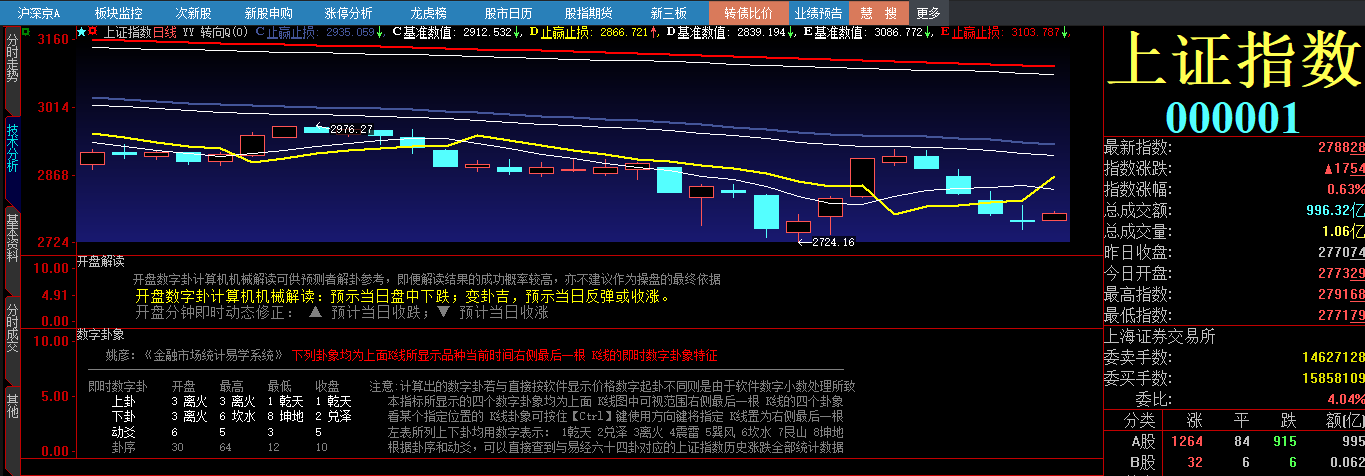Click the 指数涨幅 0.63% row
1365x476 pixels.
click(x=1234, y=189)
